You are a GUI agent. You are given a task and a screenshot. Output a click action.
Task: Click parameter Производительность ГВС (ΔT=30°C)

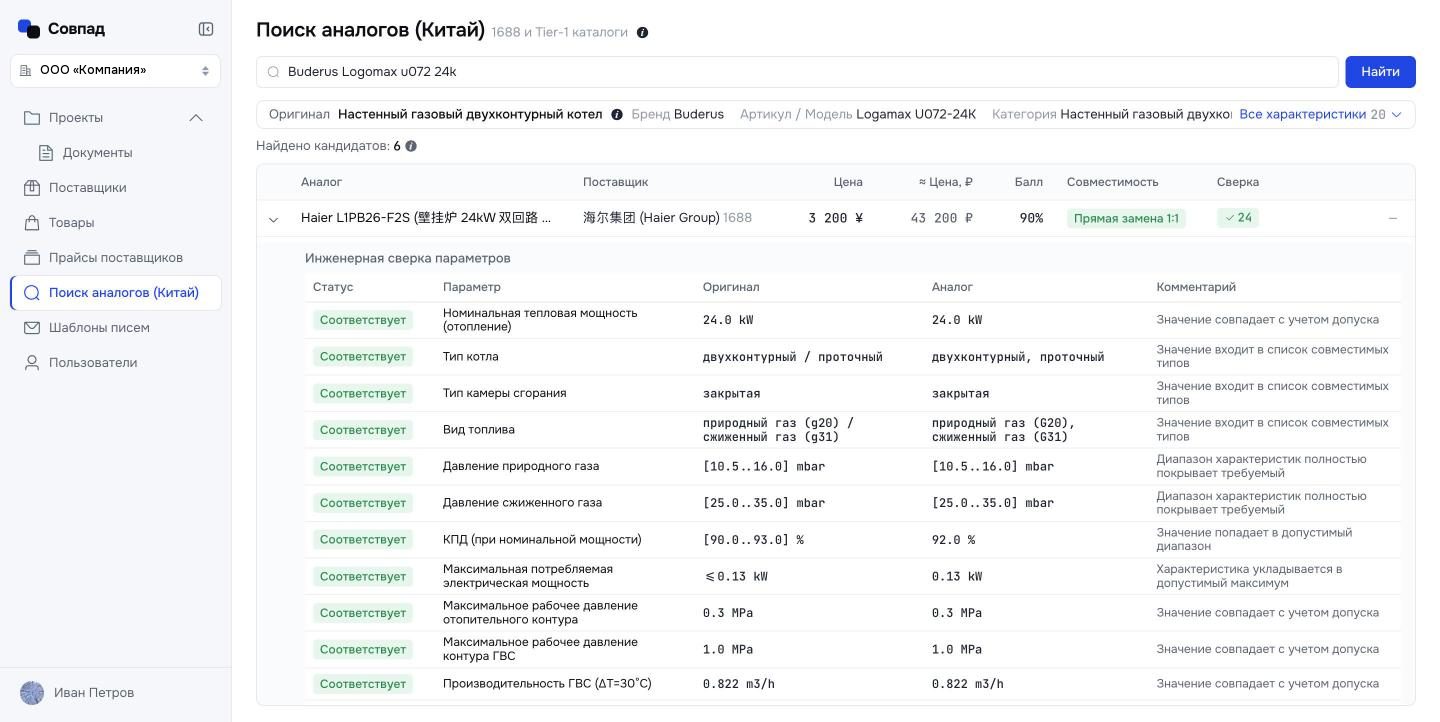pos(547,684)
